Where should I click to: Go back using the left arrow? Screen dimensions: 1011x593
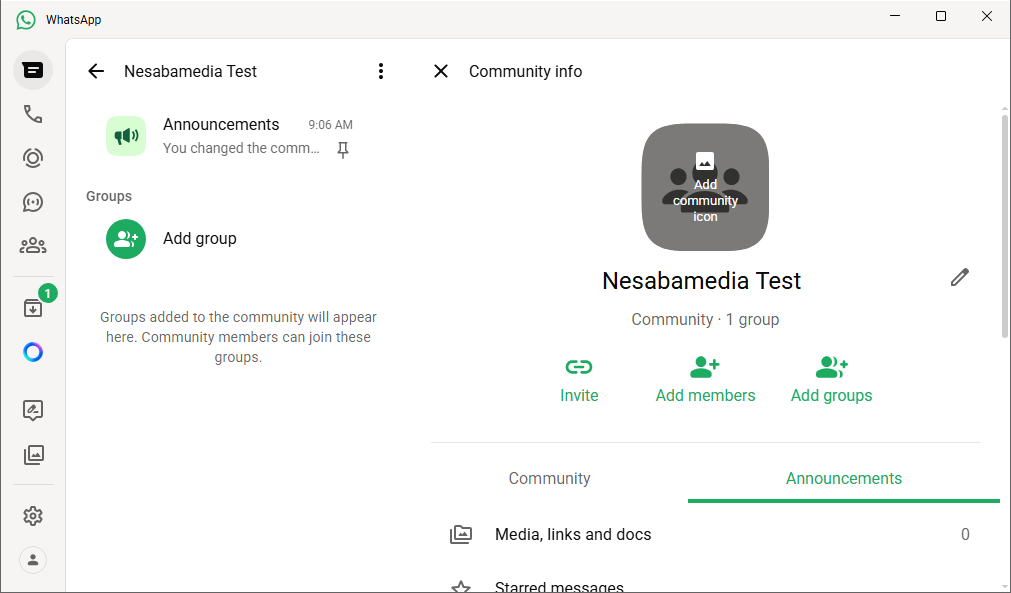point(96,71)
